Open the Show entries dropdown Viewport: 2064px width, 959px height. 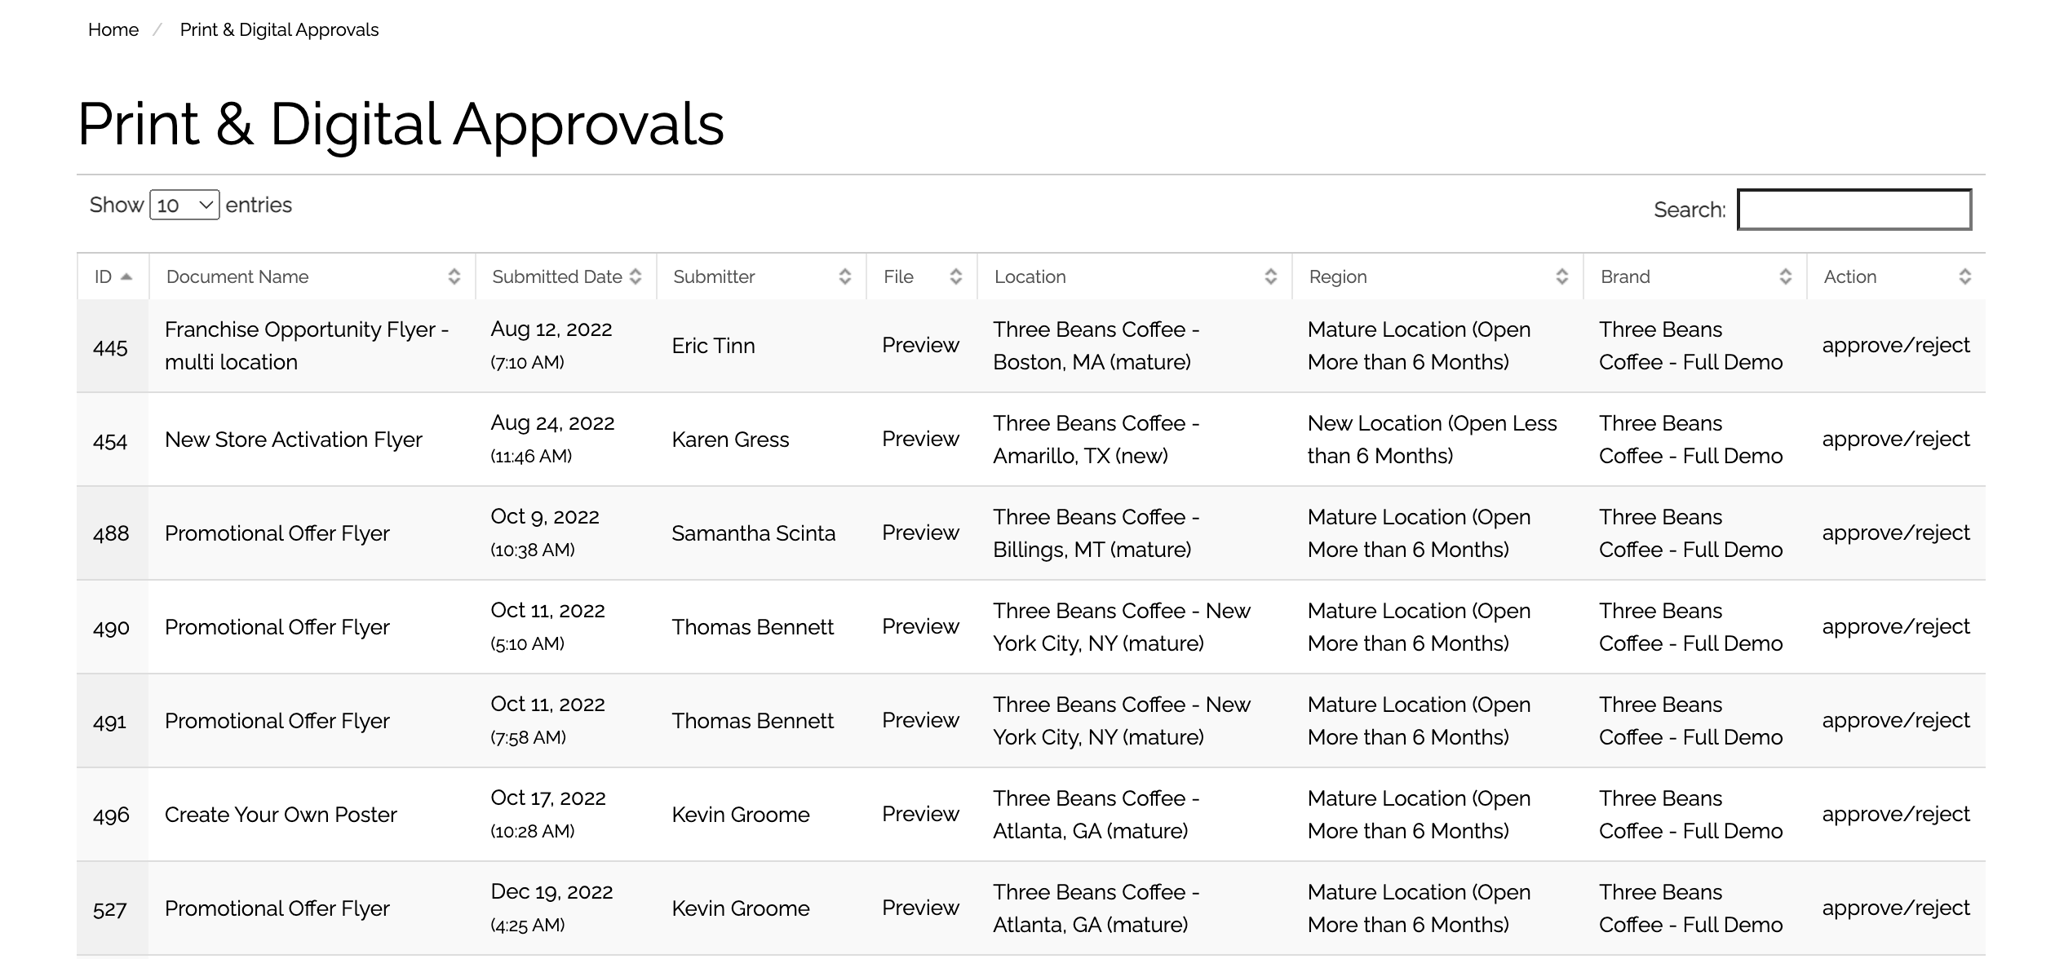coord(184,205)
